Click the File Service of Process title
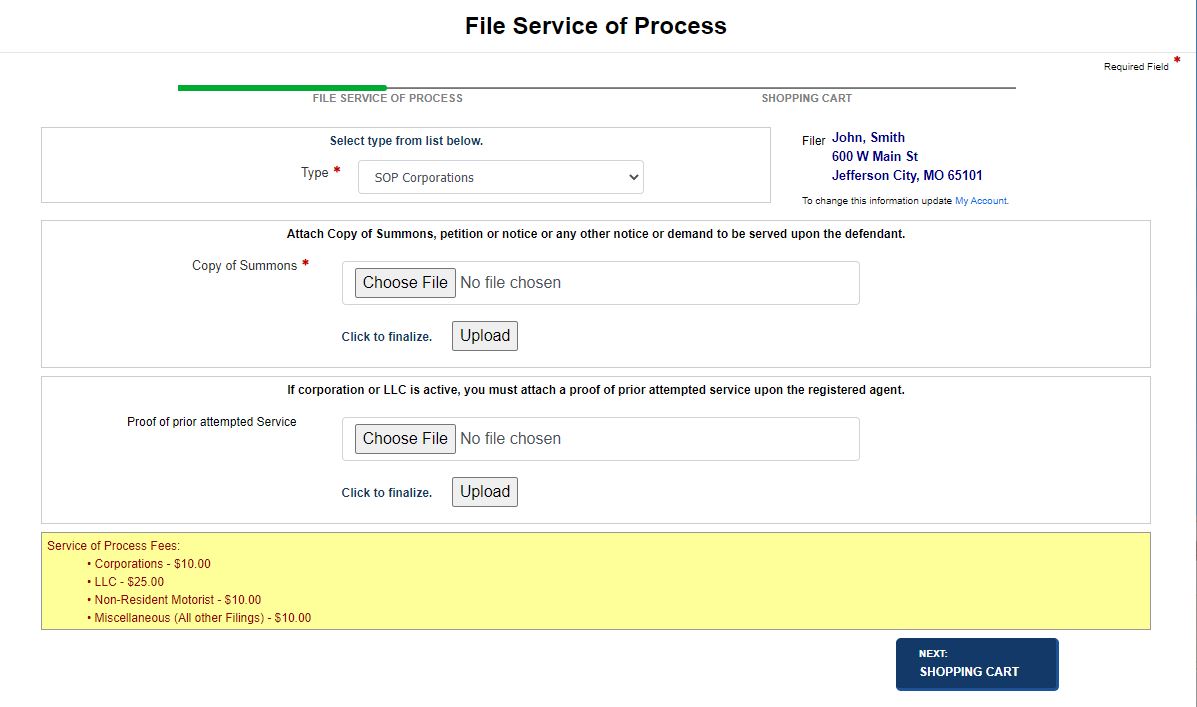Viewport: 1197px width, 707px height. pyautogui.click(x=597, y=26)
